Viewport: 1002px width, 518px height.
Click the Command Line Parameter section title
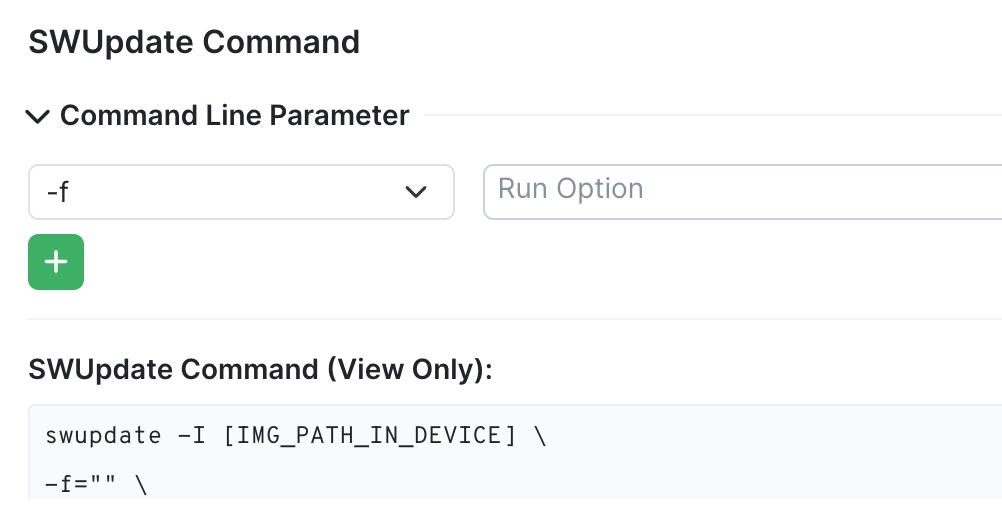point(234,116)
